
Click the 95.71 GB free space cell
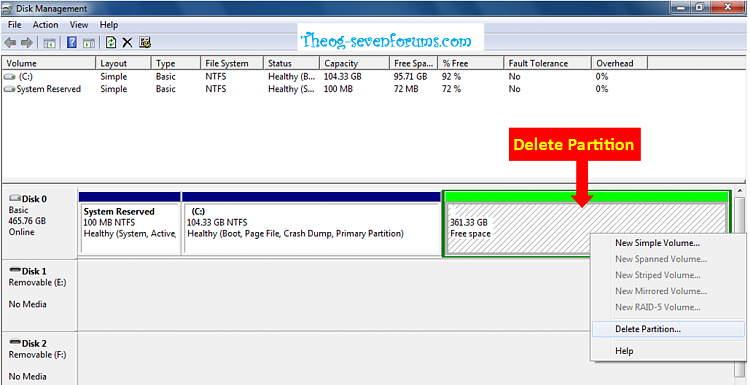[410, 77]
